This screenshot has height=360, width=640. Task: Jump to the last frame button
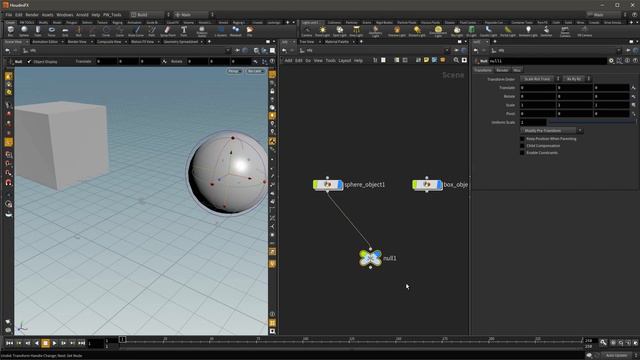pos(81,343)
